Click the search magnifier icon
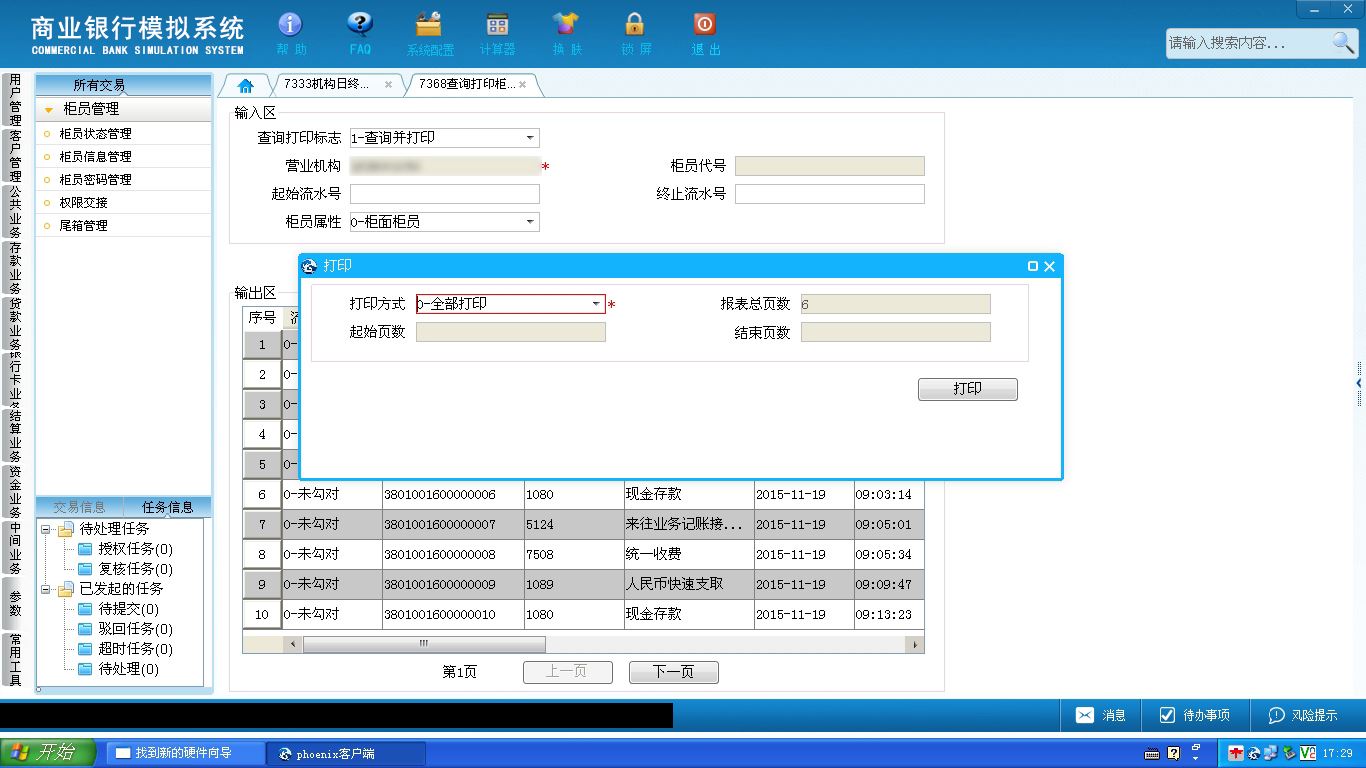1366x768 pixels. click(1343, 42)
